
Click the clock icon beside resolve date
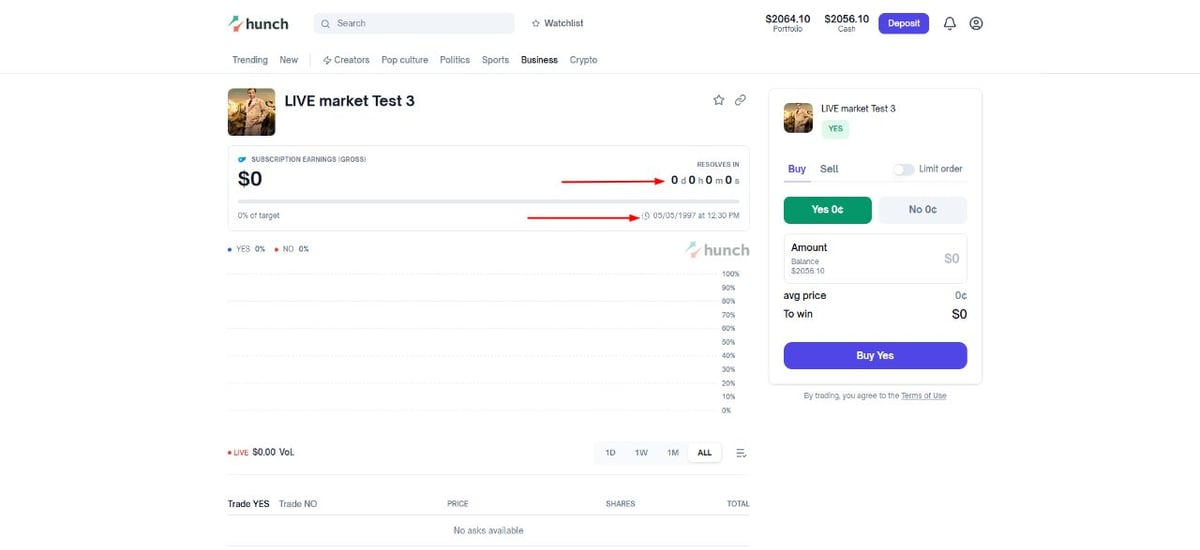[x=646, y=216]
